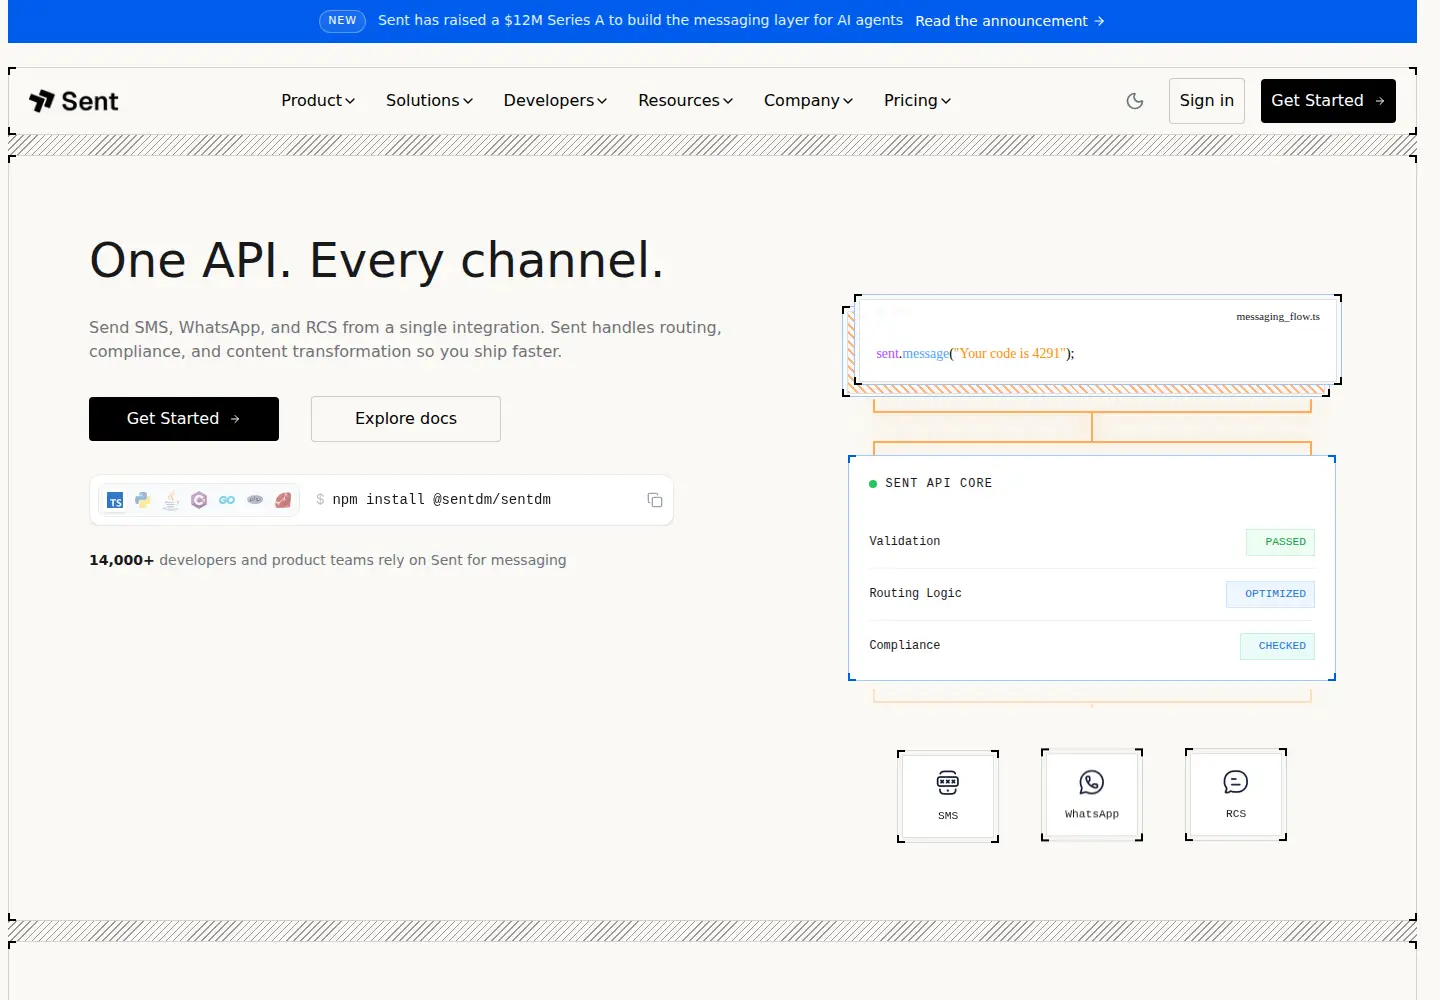Expand the Developers dropdown
This screenshot has width=1440, height=1000.
click(555, 101)
